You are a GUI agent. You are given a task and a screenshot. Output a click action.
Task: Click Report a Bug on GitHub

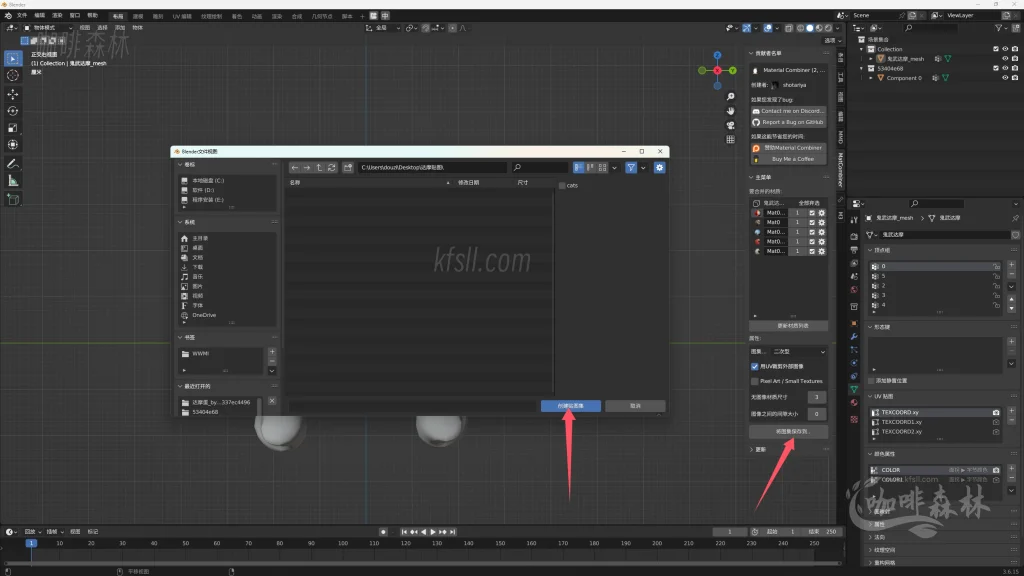pyautogui.click(x=789, y=122)
